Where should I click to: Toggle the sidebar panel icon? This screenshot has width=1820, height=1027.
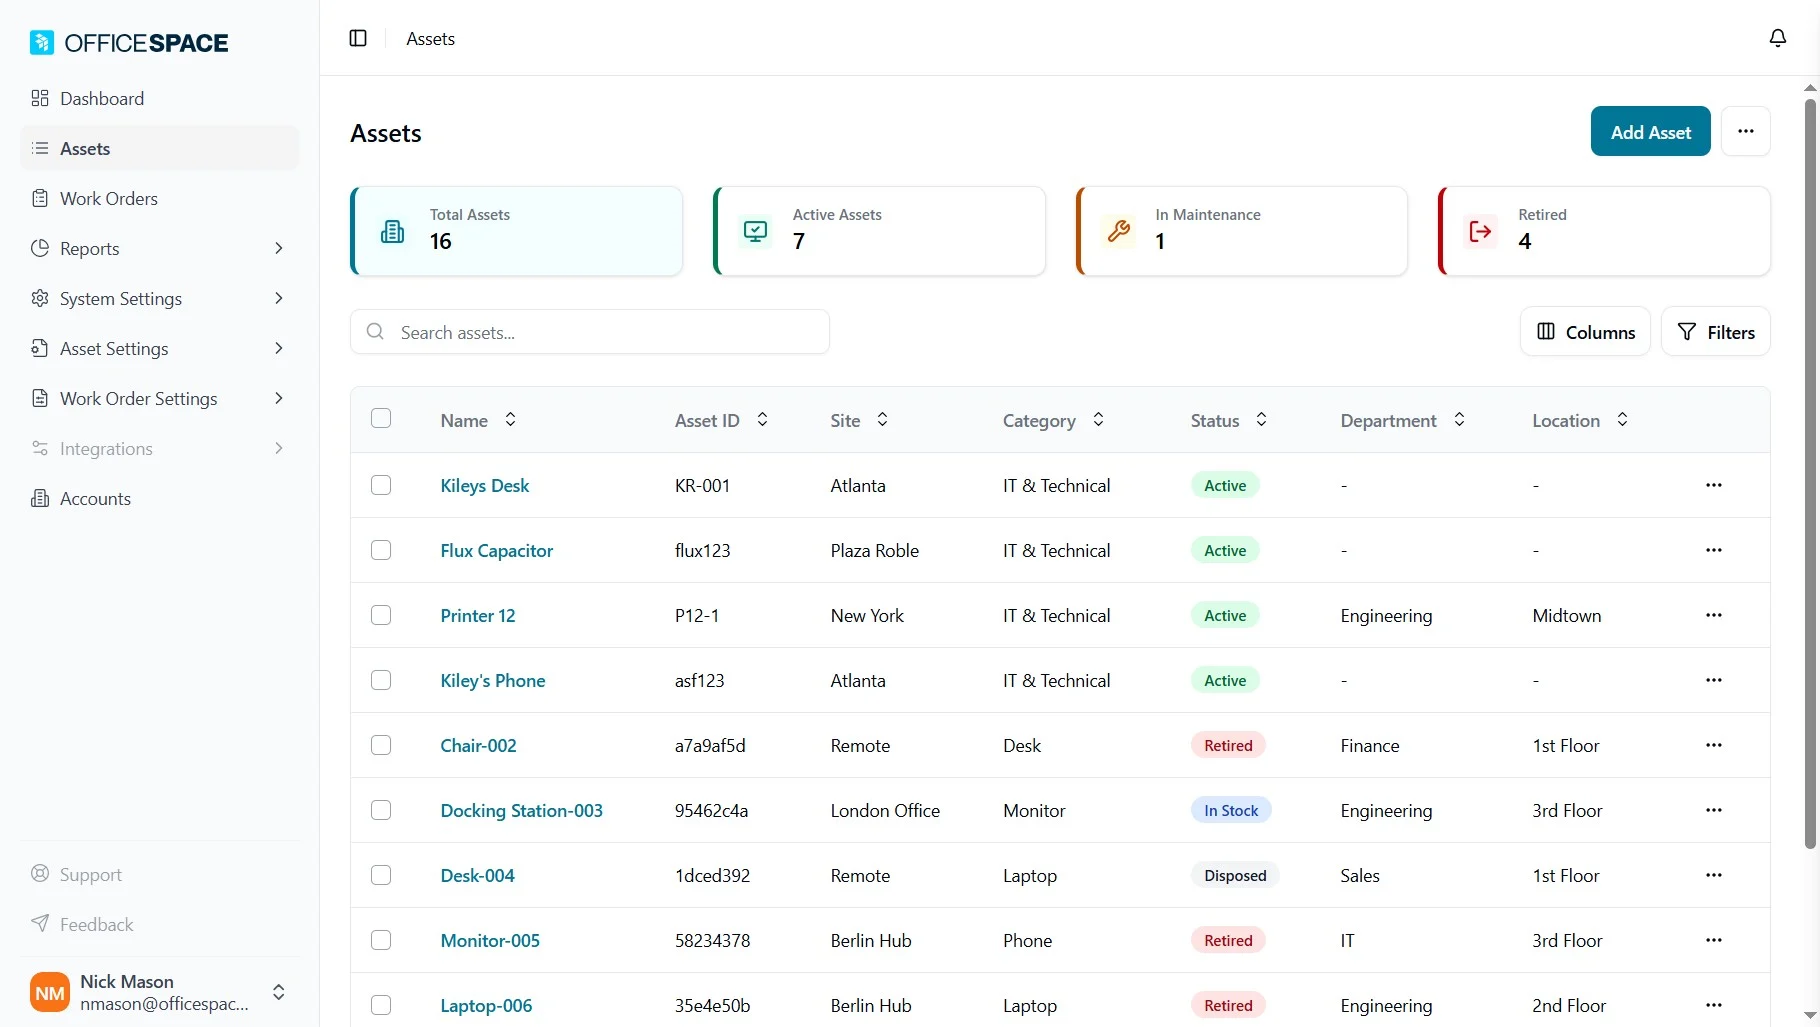358,38
